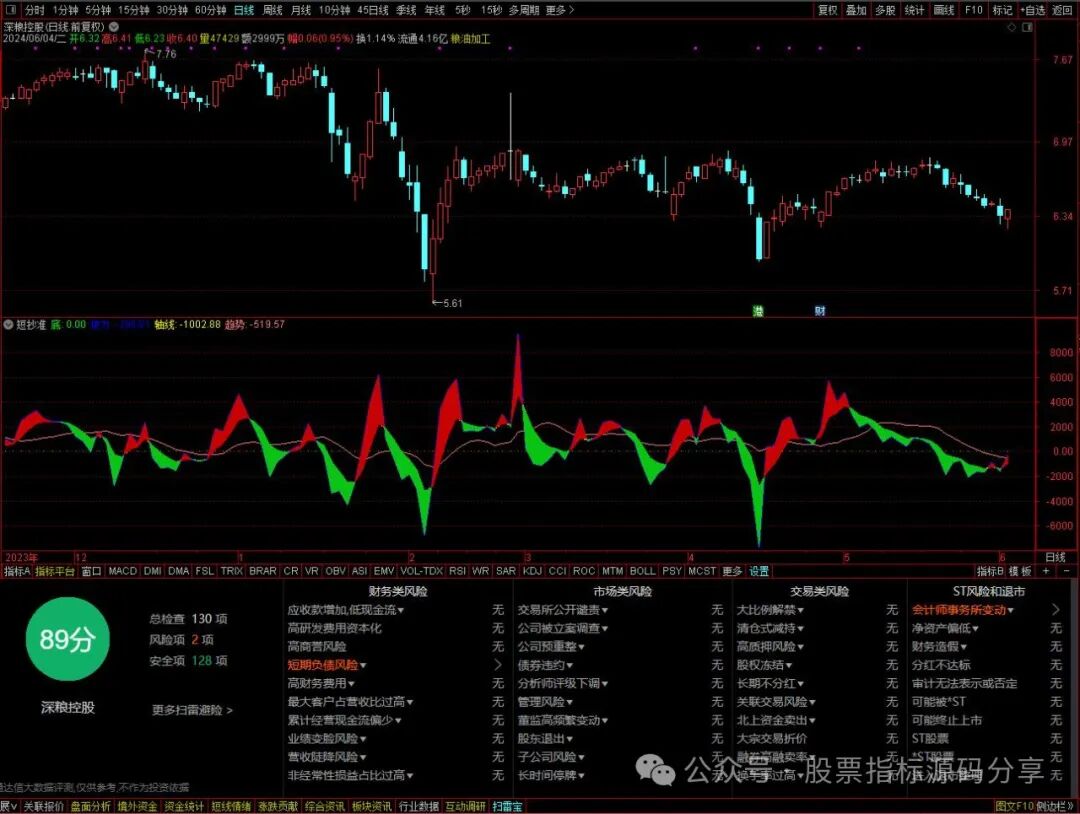
Task: Collapse the 短抄准 indicator panel icon
Action: coord(9,324)
